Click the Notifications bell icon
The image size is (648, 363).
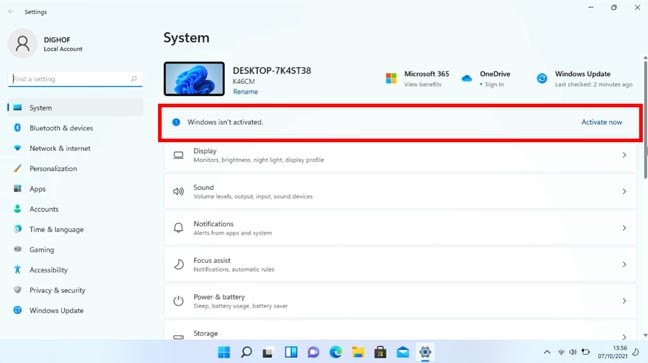[x=179, y=228]
